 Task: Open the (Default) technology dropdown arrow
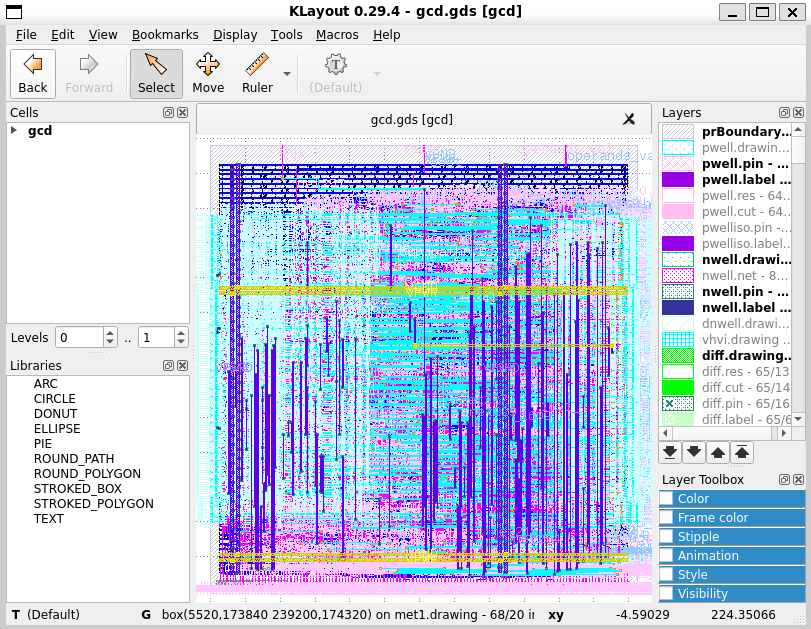(x=377, y=74)
